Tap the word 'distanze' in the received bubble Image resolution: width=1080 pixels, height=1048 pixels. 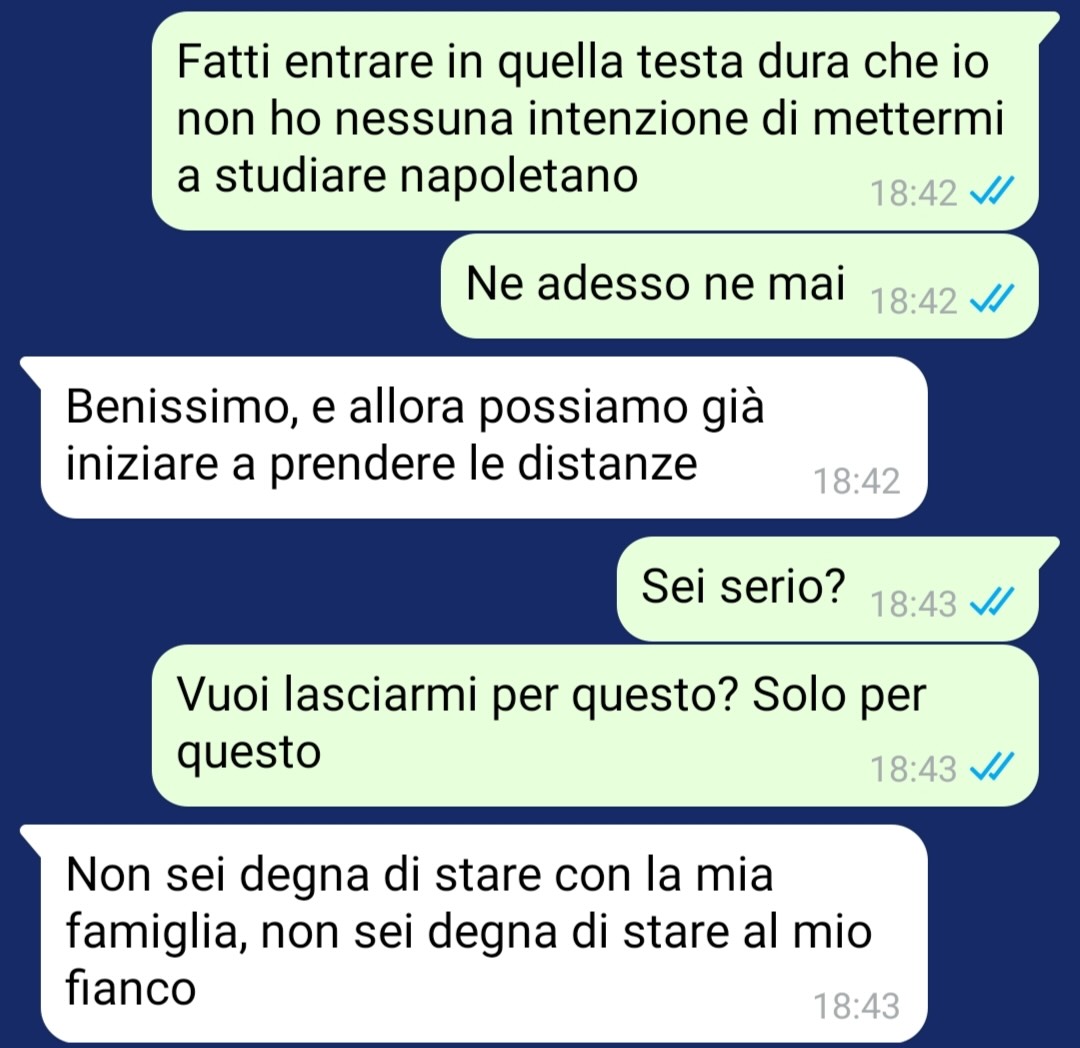point(608,464)
